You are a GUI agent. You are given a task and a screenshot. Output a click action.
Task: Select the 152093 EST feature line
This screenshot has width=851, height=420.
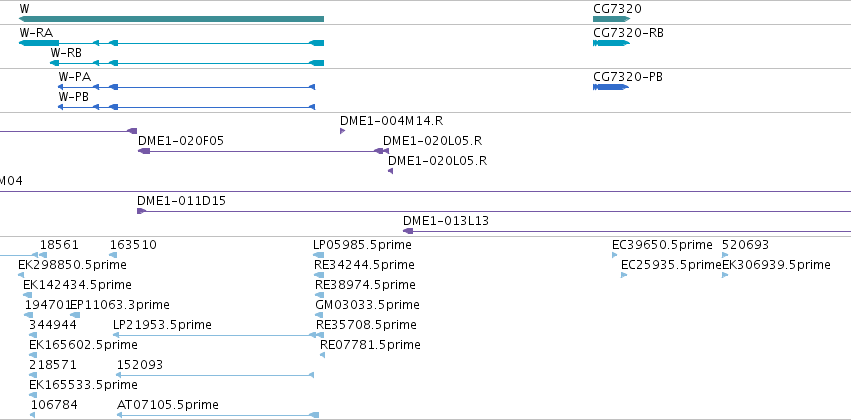[x=215, y=375]
